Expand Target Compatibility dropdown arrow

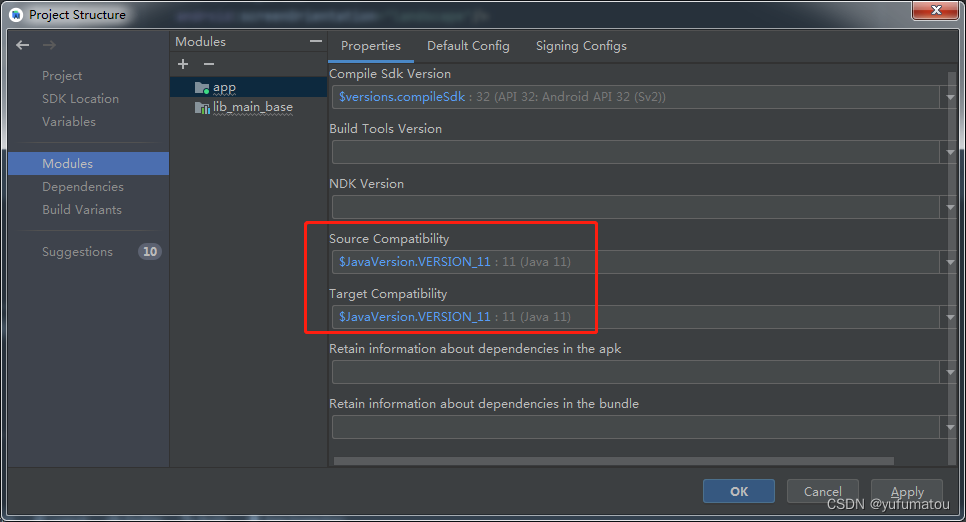(x=949, y=317)
